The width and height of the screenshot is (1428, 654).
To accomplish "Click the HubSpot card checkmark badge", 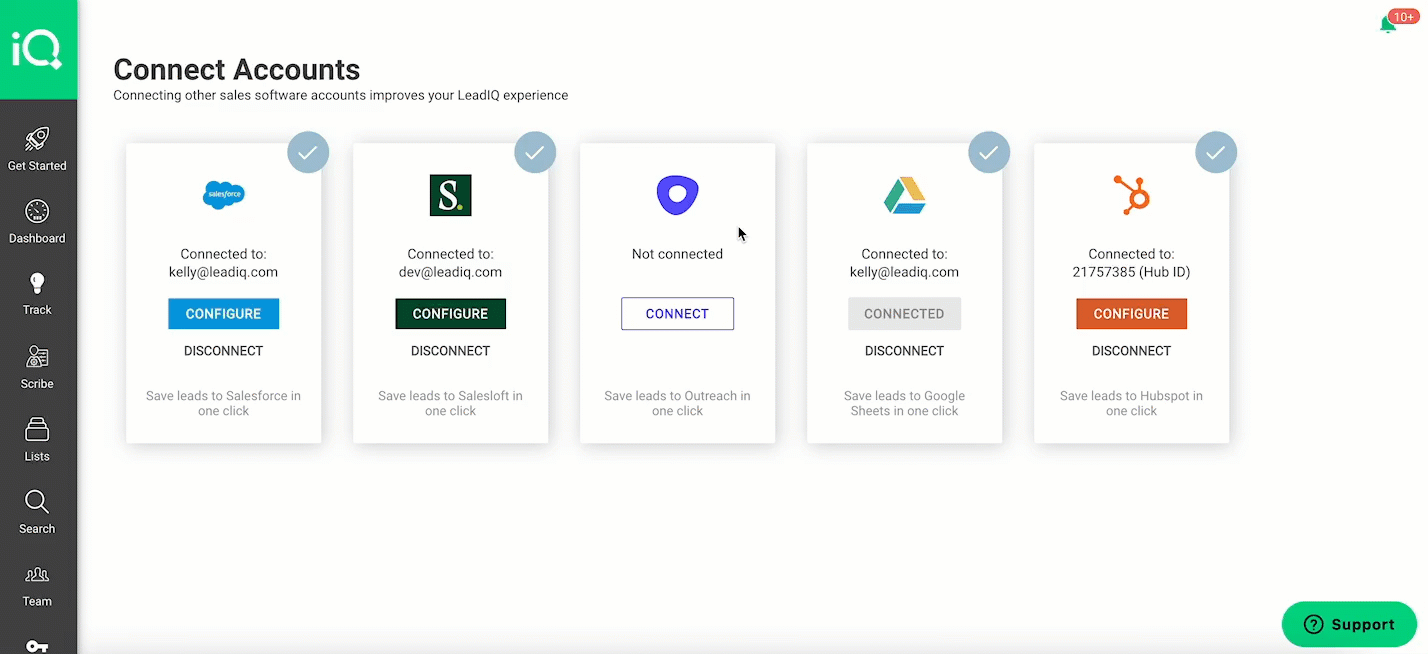I will pyautogui.click(x=1216, y=153).
